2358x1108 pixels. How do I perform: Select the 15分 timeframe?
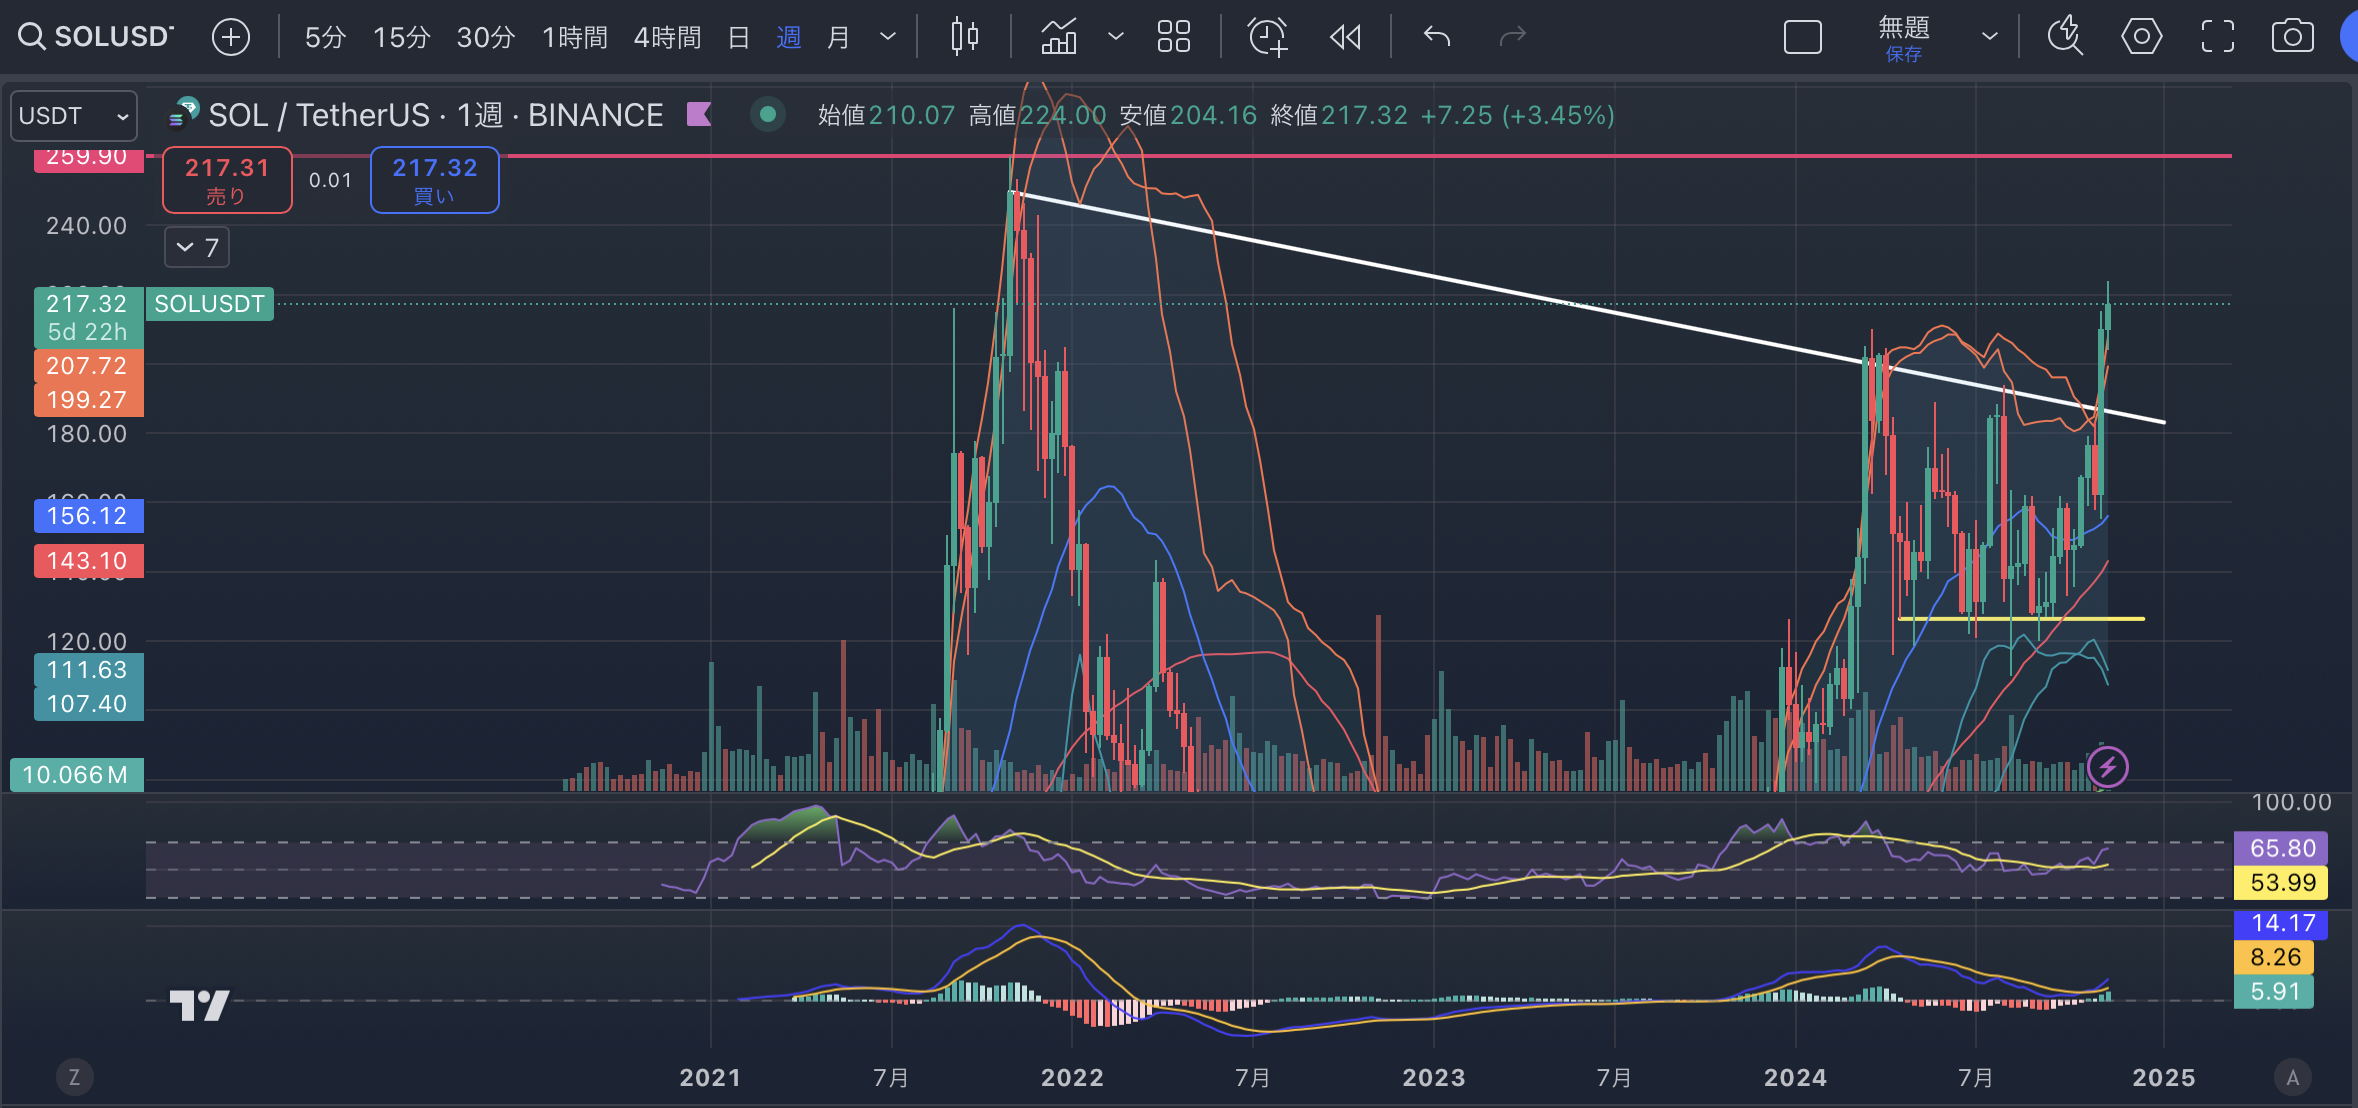[x=401, y=37]
